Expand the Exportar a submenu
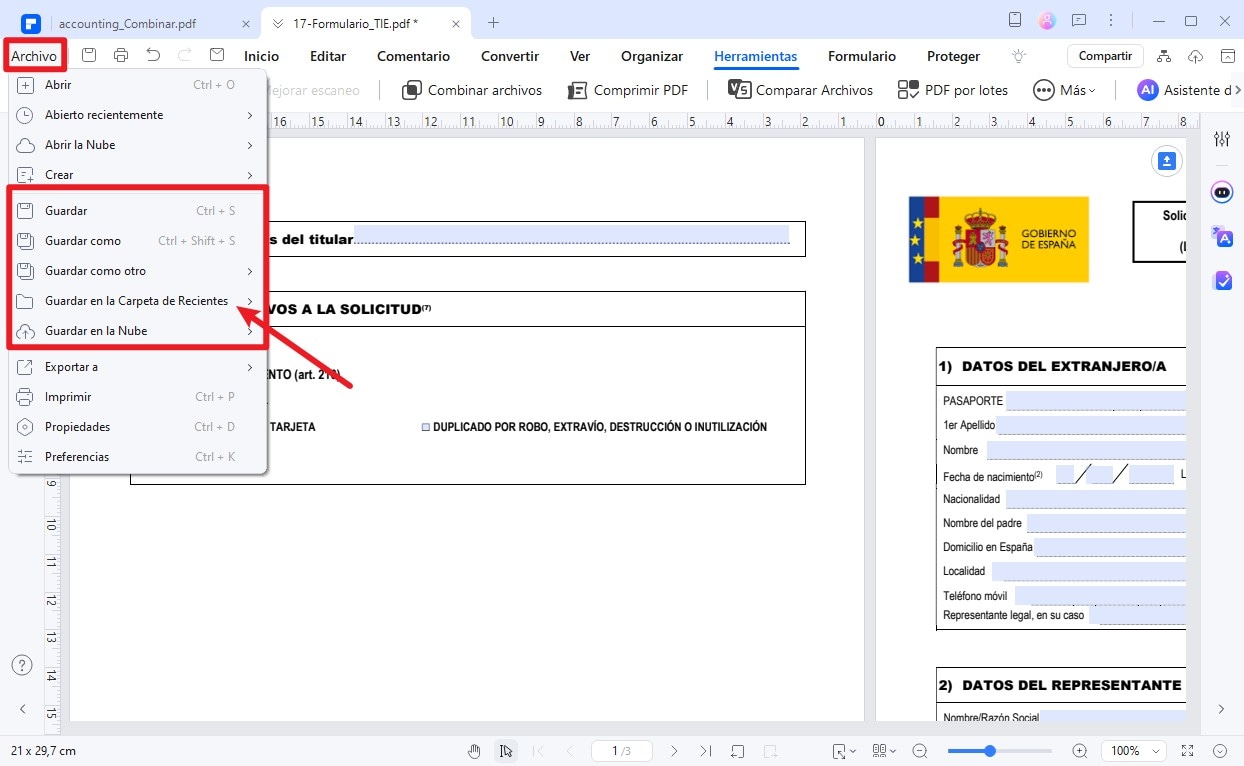The height and width of the screenshot is (766, 1244). [250, 367]
